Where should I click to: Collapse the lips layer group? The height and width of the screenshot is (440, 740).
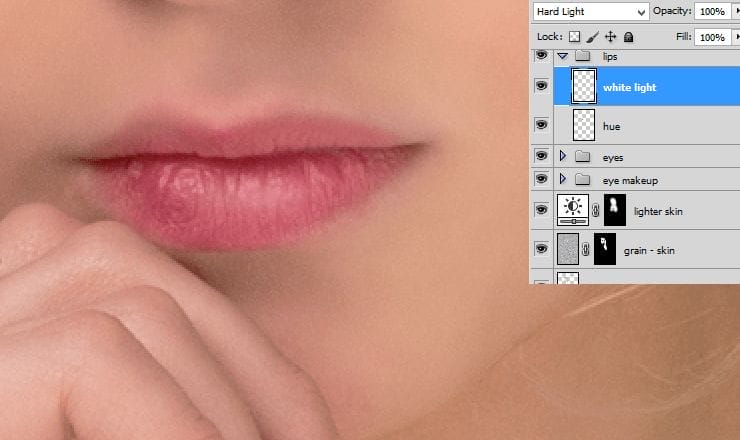coord(562,57)
